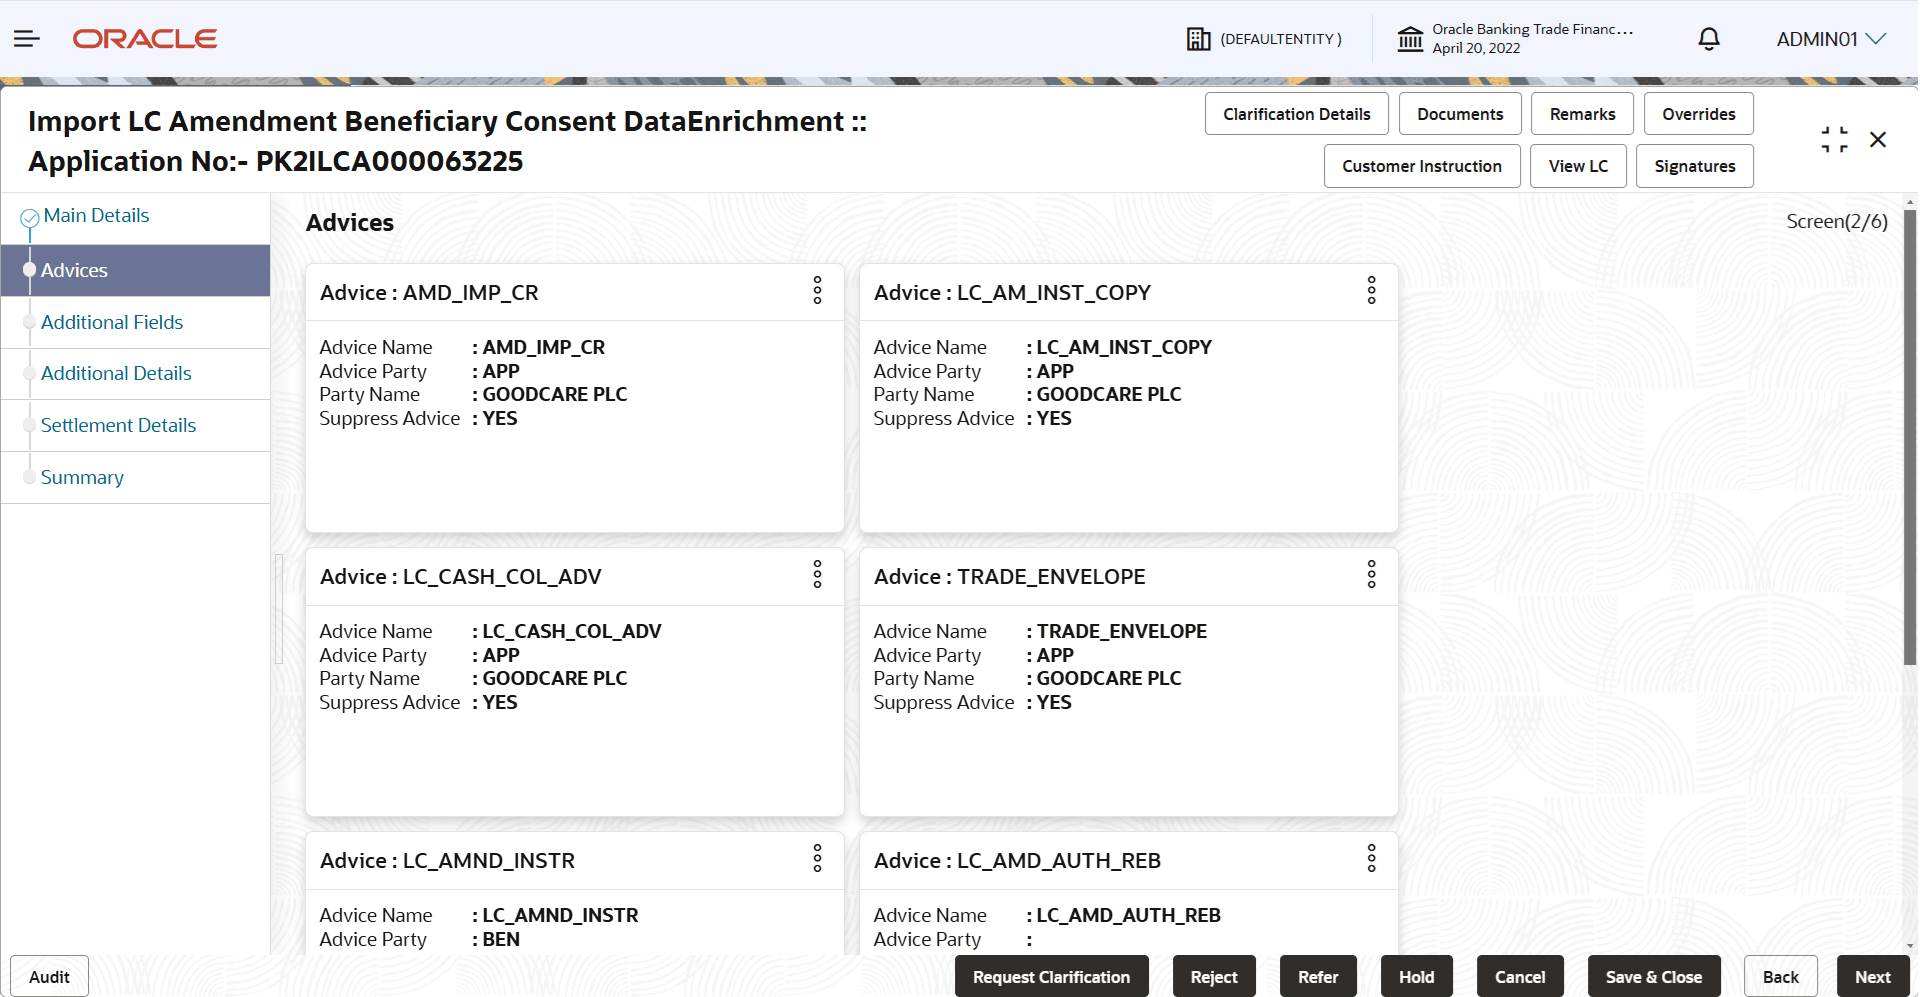This screenshot has height=997, width=1920.
Task: Open Signatures
Action: coord(1694,166)
